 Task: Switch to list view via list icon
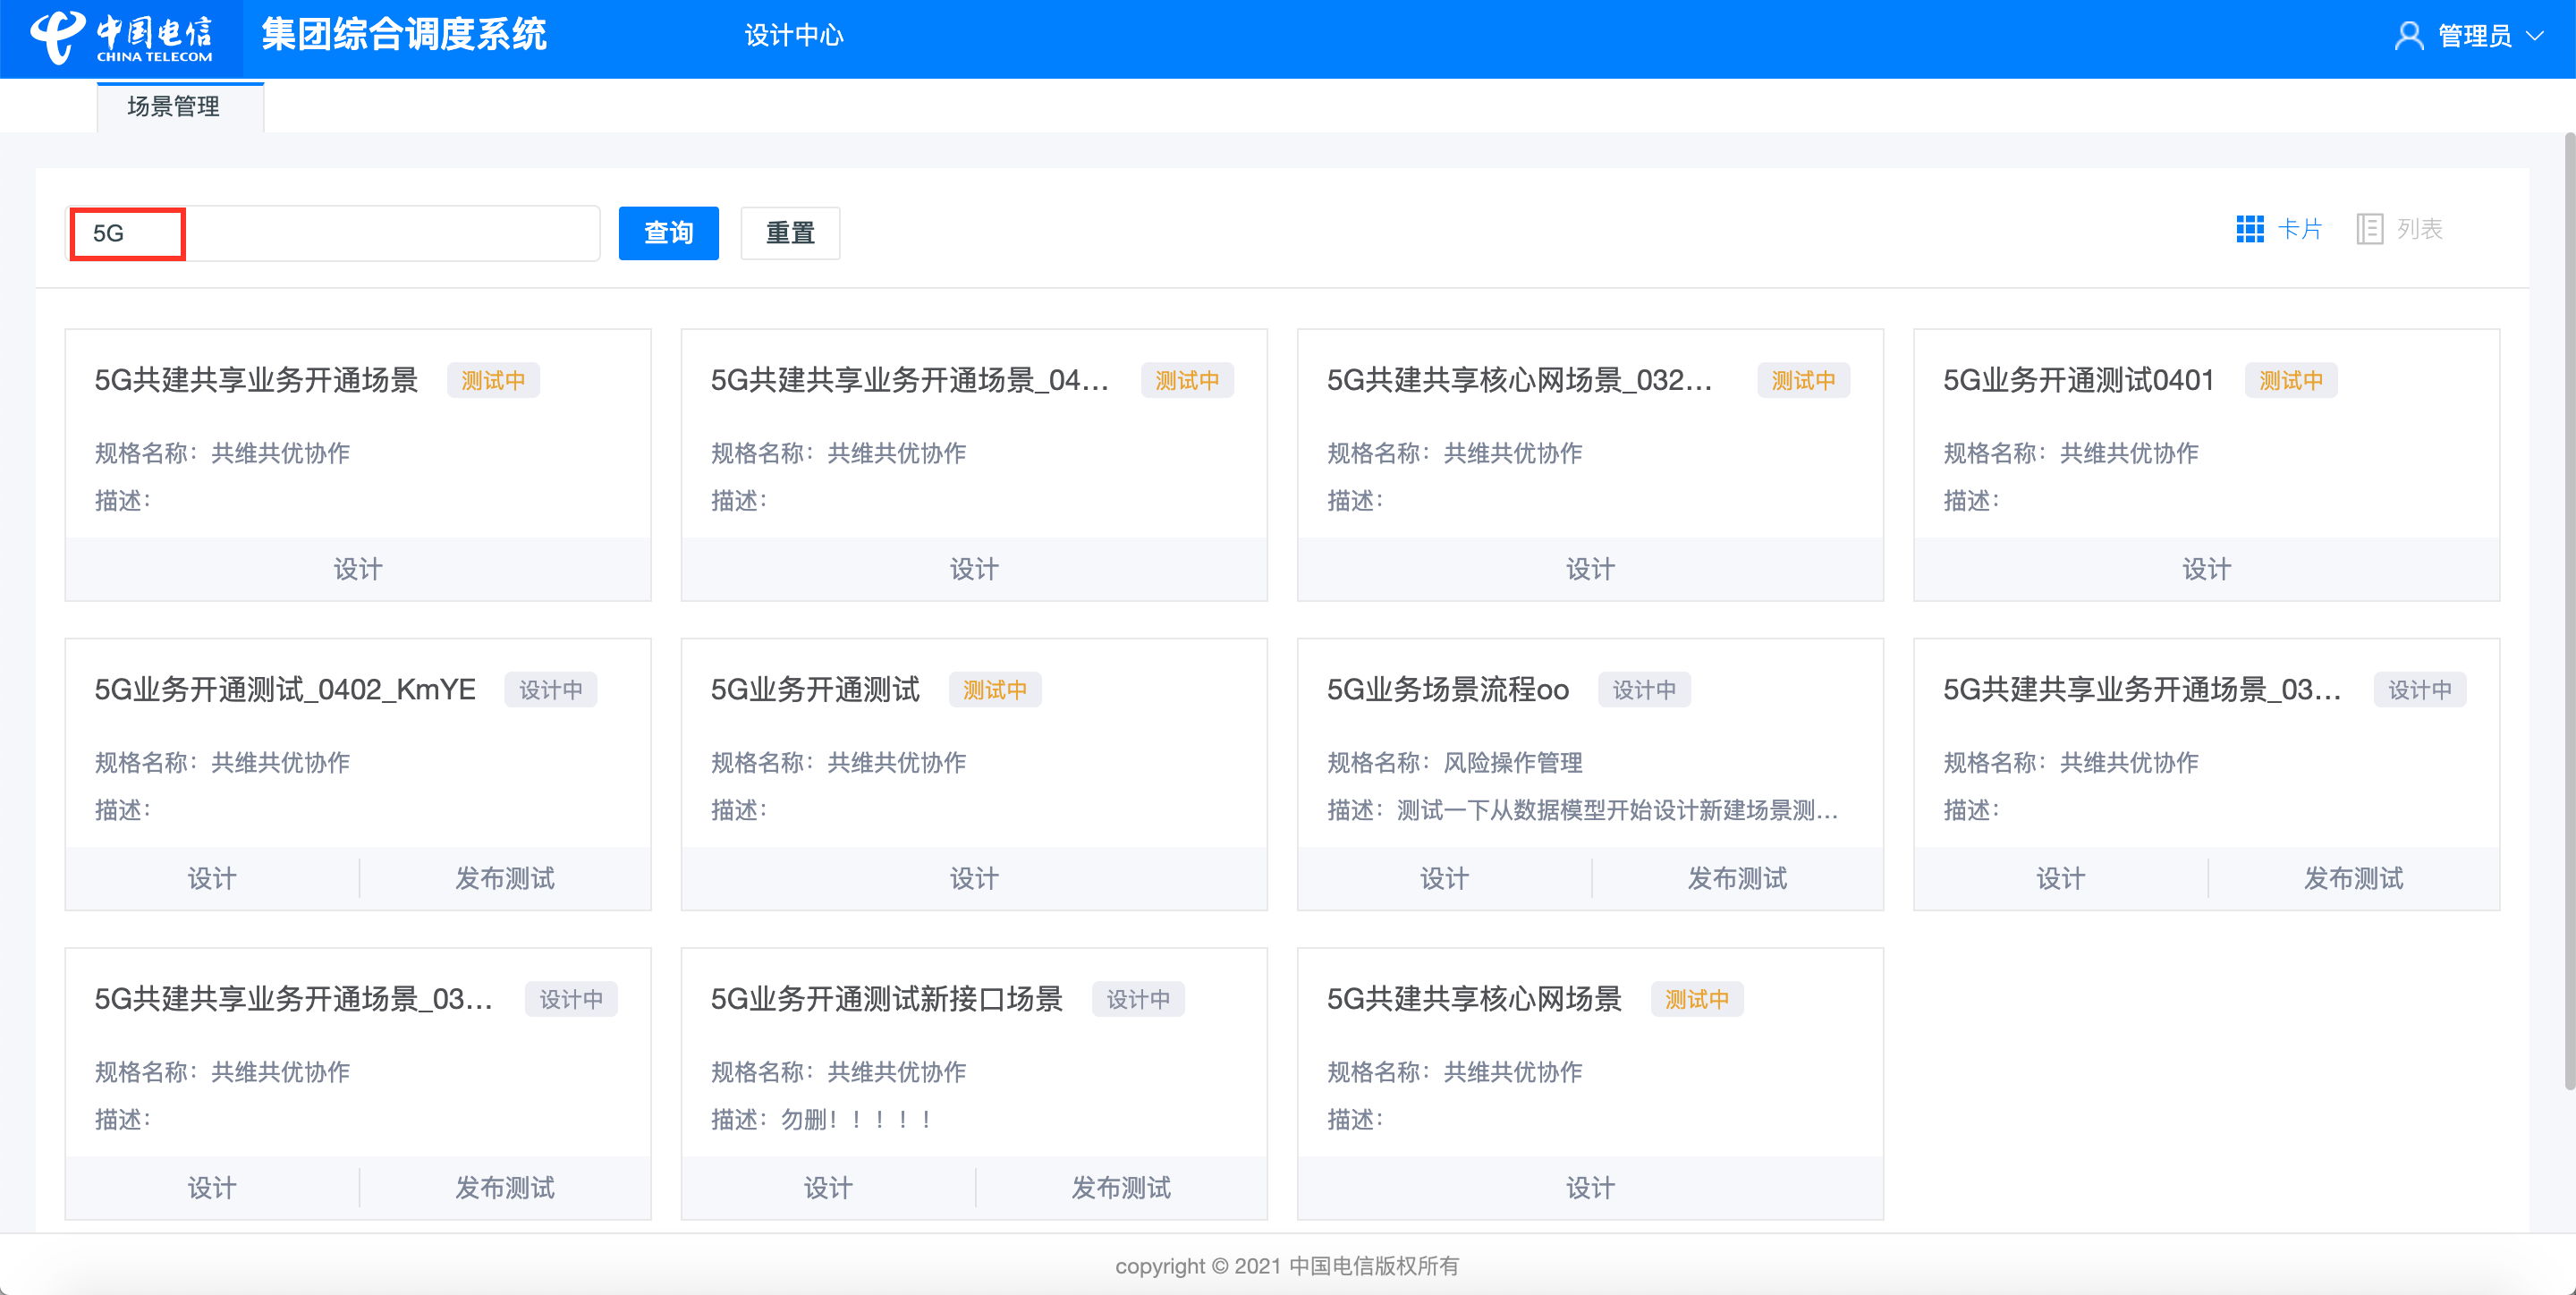(x=2369, y=229)
